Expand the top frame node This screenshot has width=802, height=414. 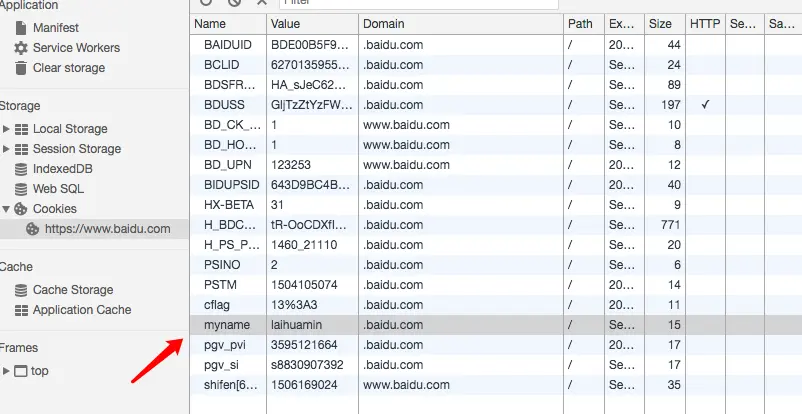pyautogui.click(x=7, y=371)
